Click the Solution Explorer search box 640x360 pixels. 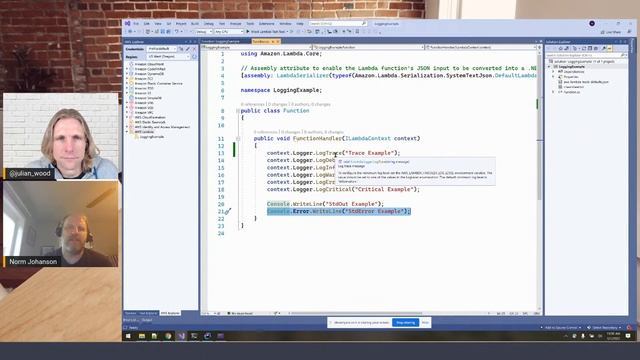coord(586,55)
